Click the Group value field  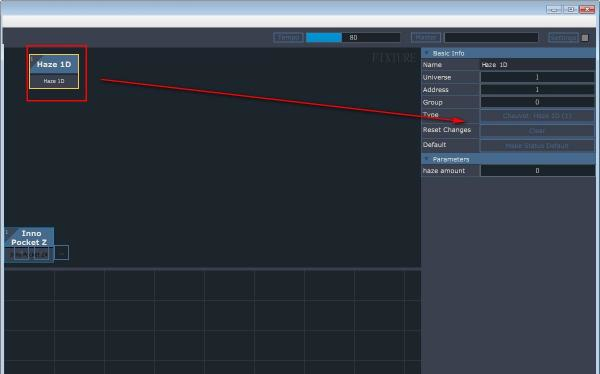click(x=537, y=102)
